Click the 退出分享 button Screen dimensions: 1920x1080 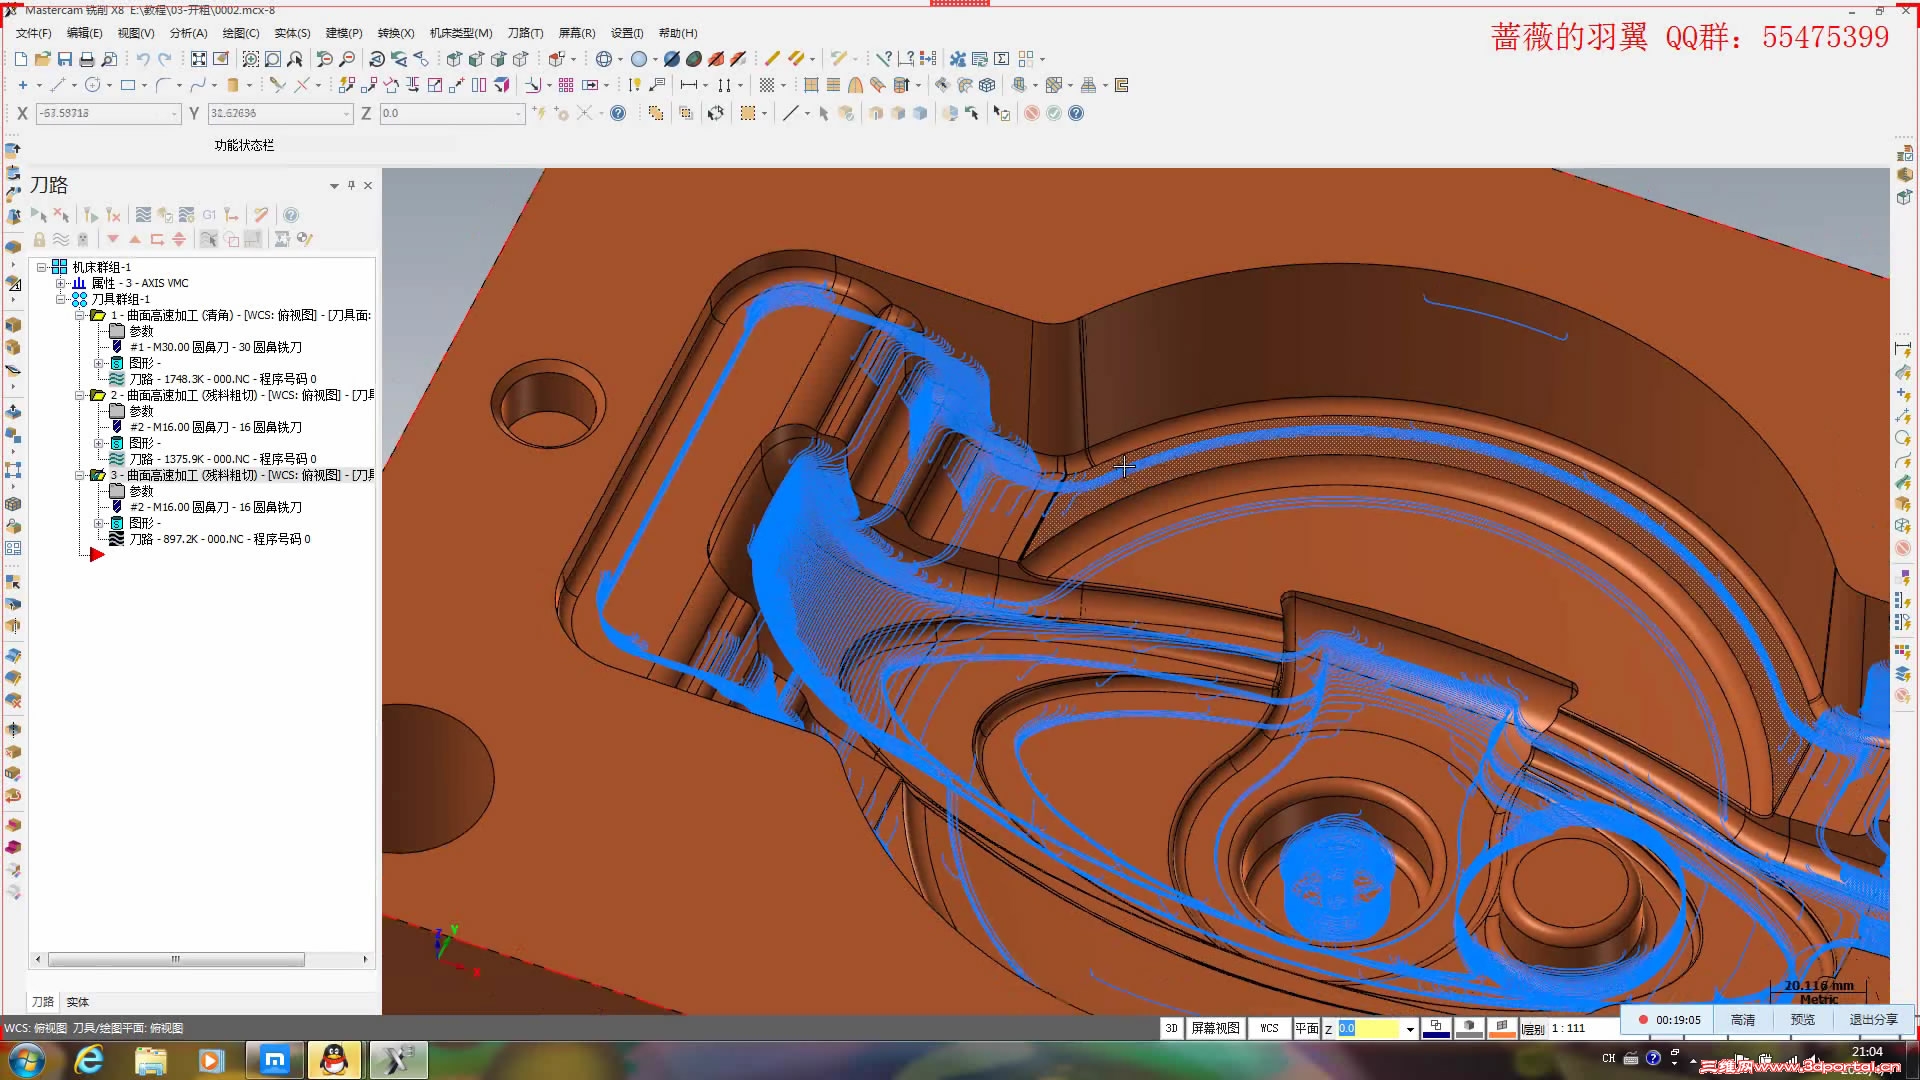(1872, 1020)
